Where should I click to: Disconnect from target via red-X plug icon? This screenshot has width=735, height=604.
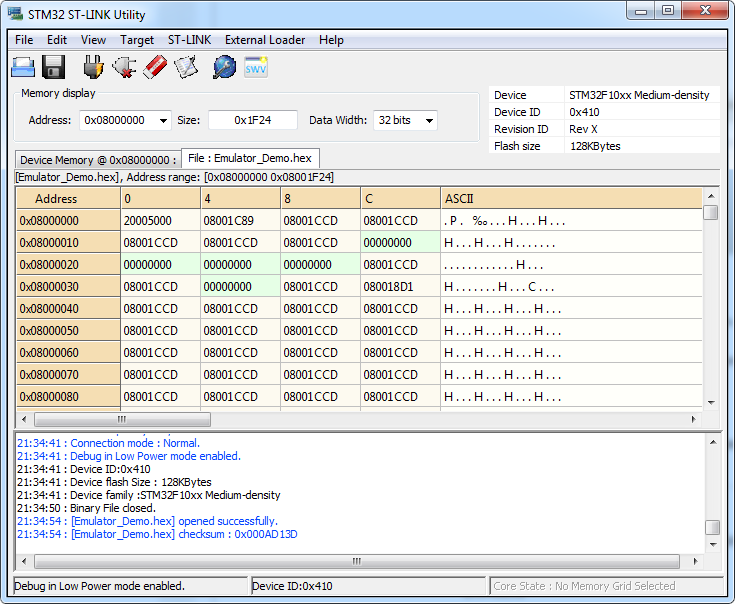[124, 67]
